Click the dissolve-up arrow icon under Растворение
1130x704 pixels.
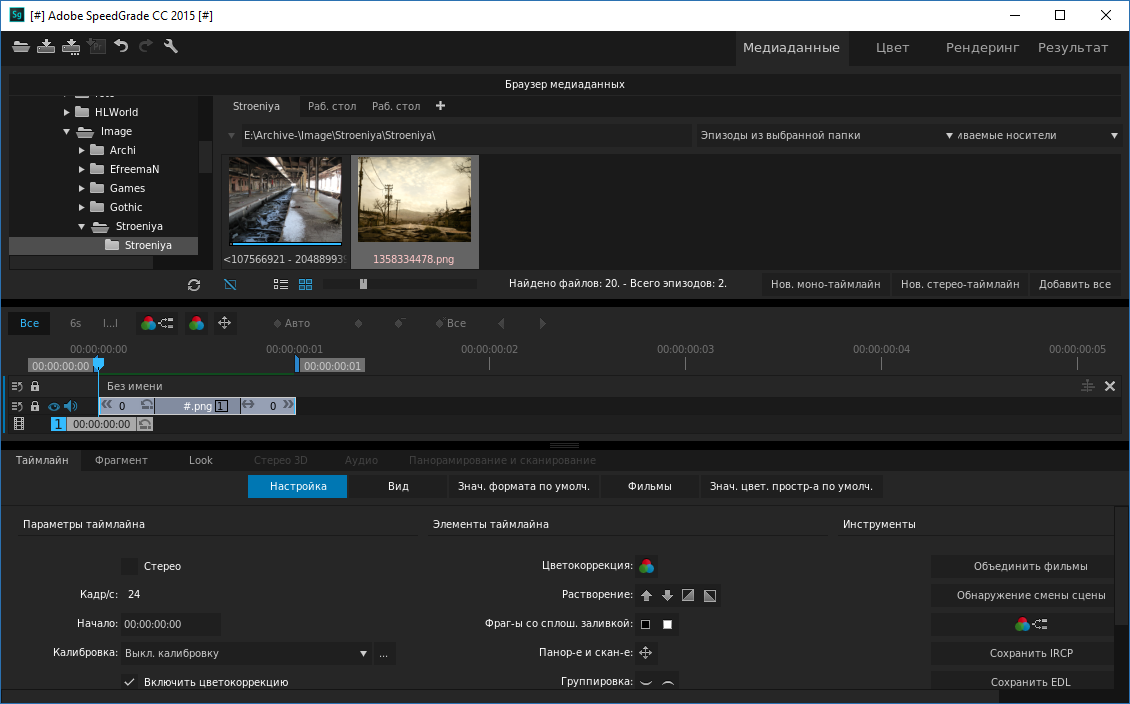pos(646,595)
